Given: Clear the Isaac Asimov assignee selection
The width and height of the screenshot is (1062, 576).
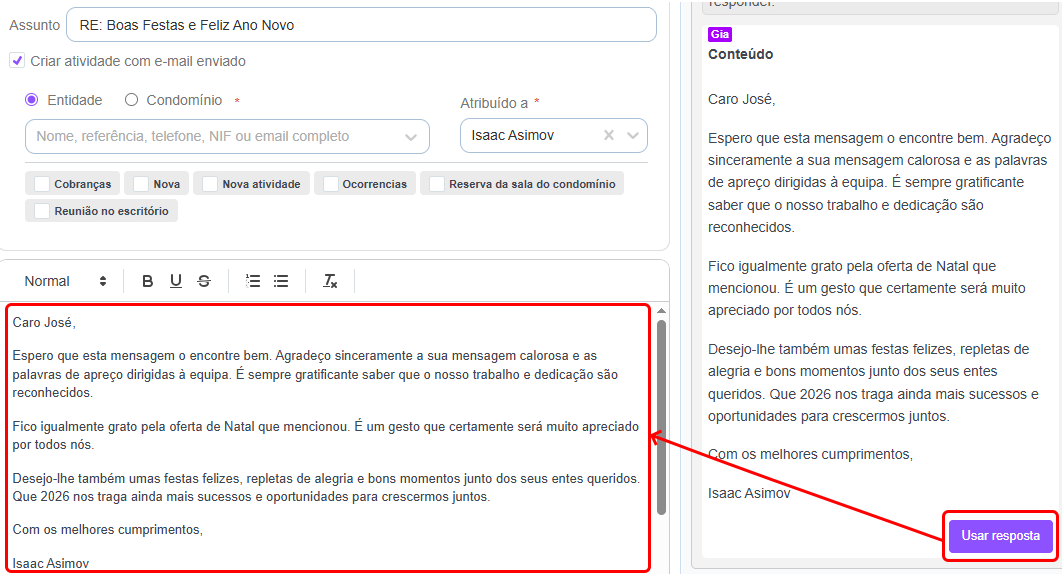Looking at the screenshot, I should click(x=609, y=136).
